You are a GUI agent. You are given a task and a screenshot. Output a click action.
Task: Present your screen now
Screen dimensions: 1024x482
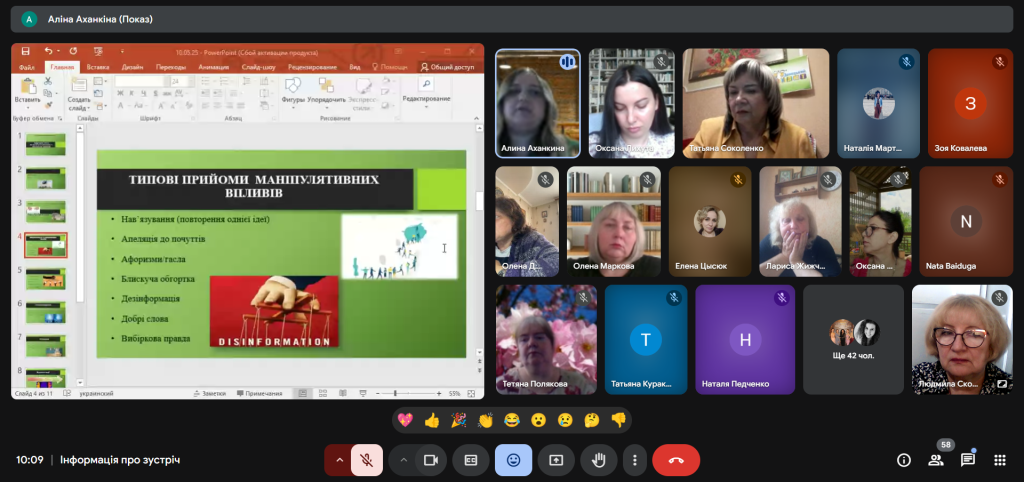[x=556, y=460]
